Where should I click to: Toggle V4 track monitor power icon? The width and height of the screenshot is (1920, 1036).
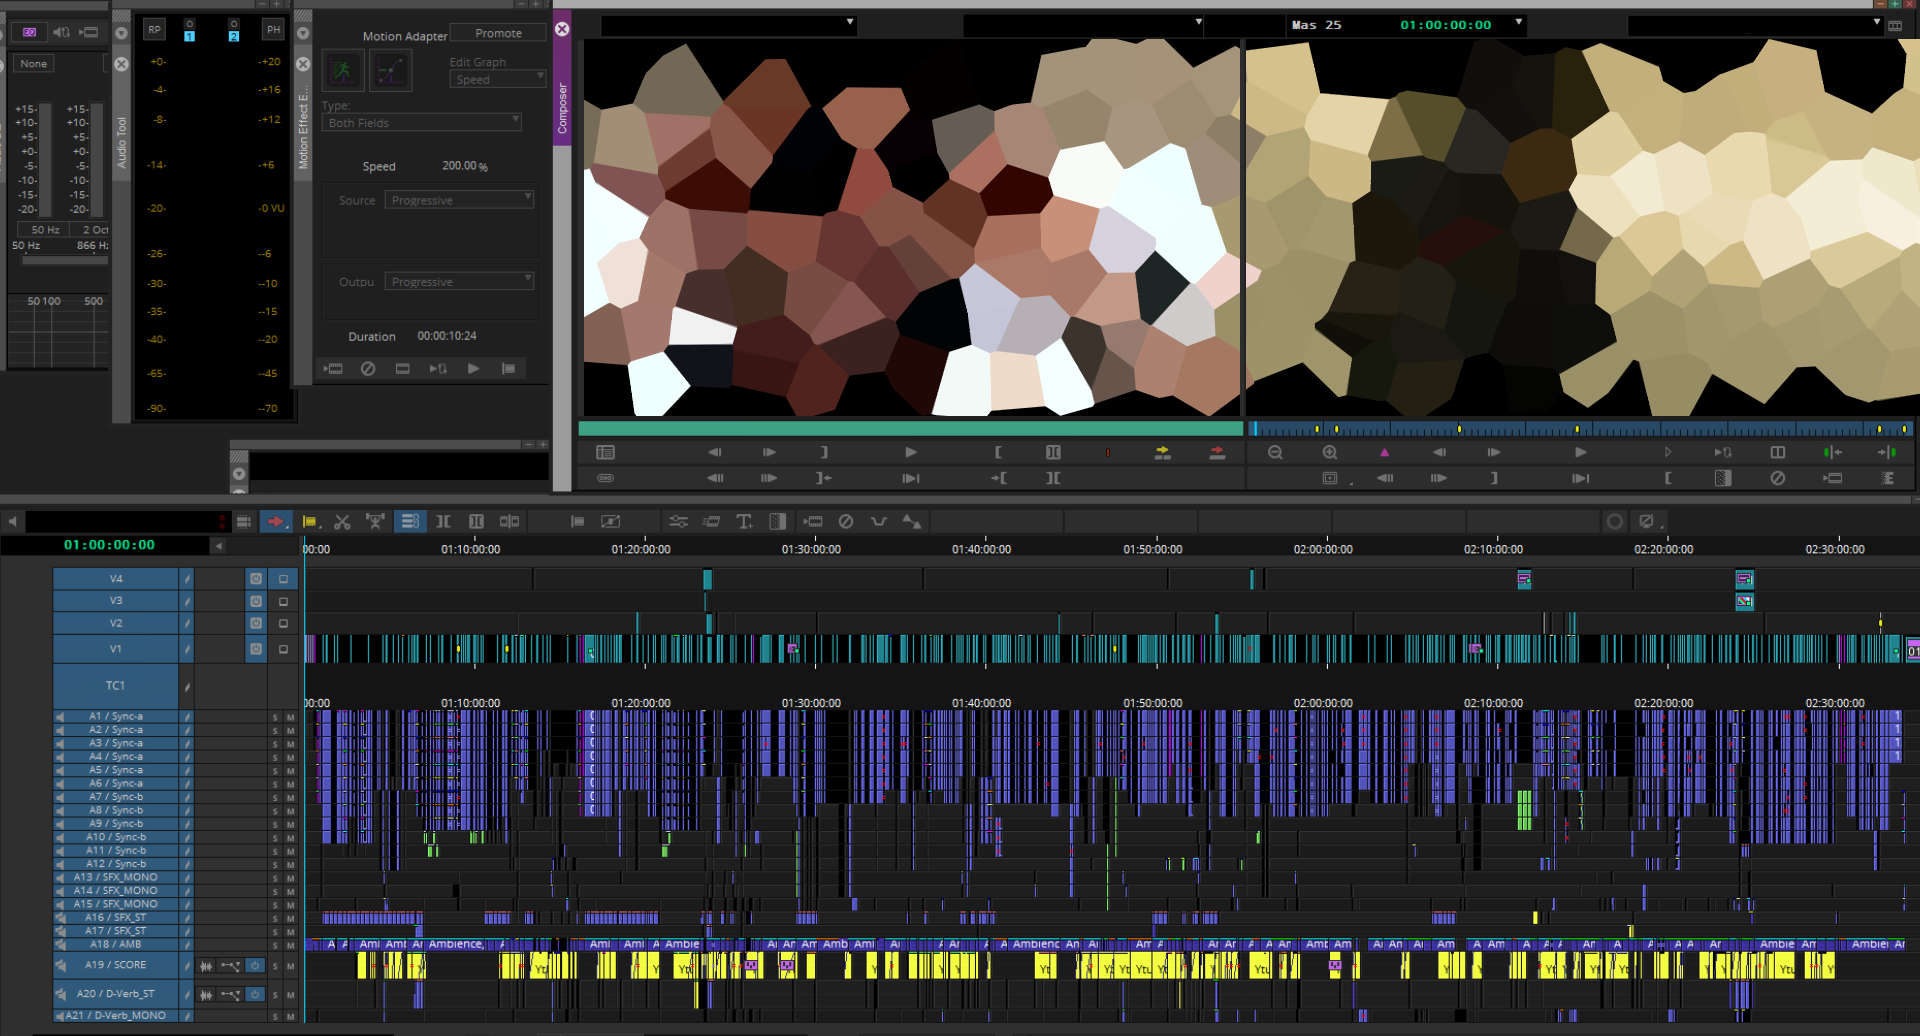pos(256,579)
